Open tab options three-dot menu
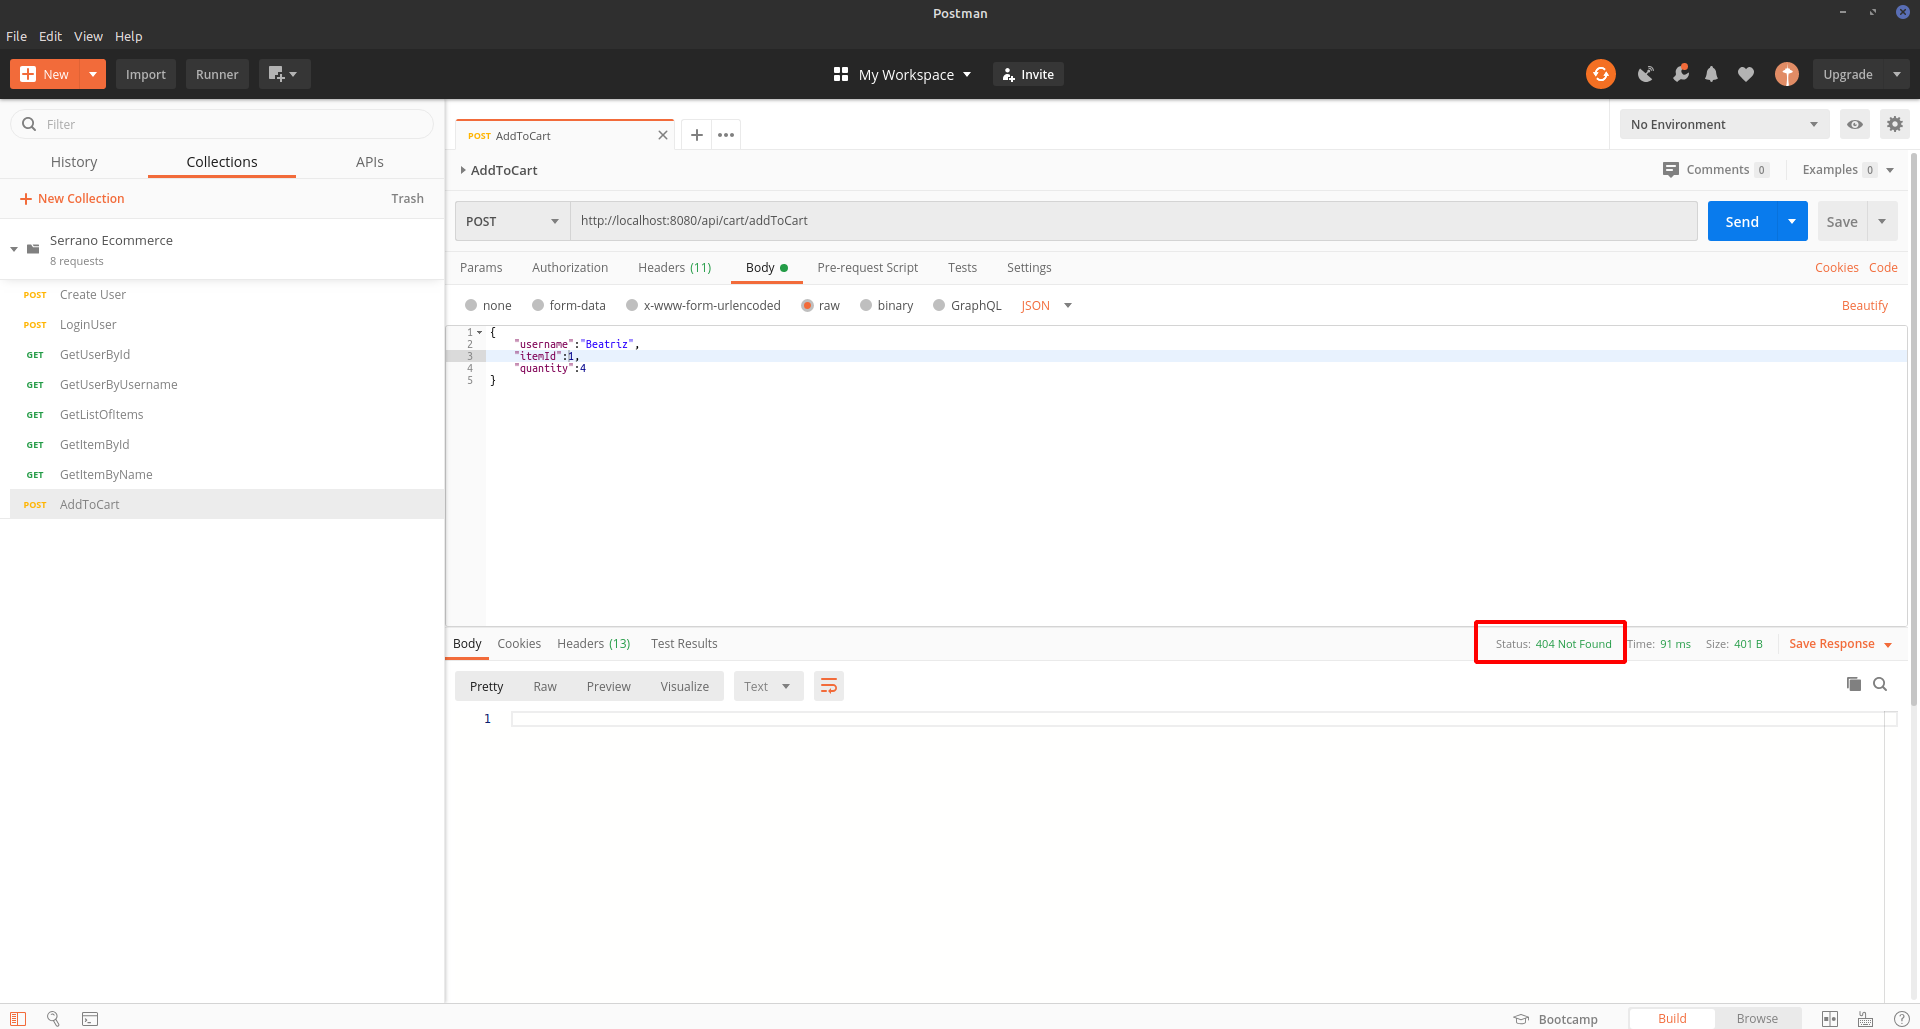This screenshot has height=1029, width=1920. (x=726, y=135)
